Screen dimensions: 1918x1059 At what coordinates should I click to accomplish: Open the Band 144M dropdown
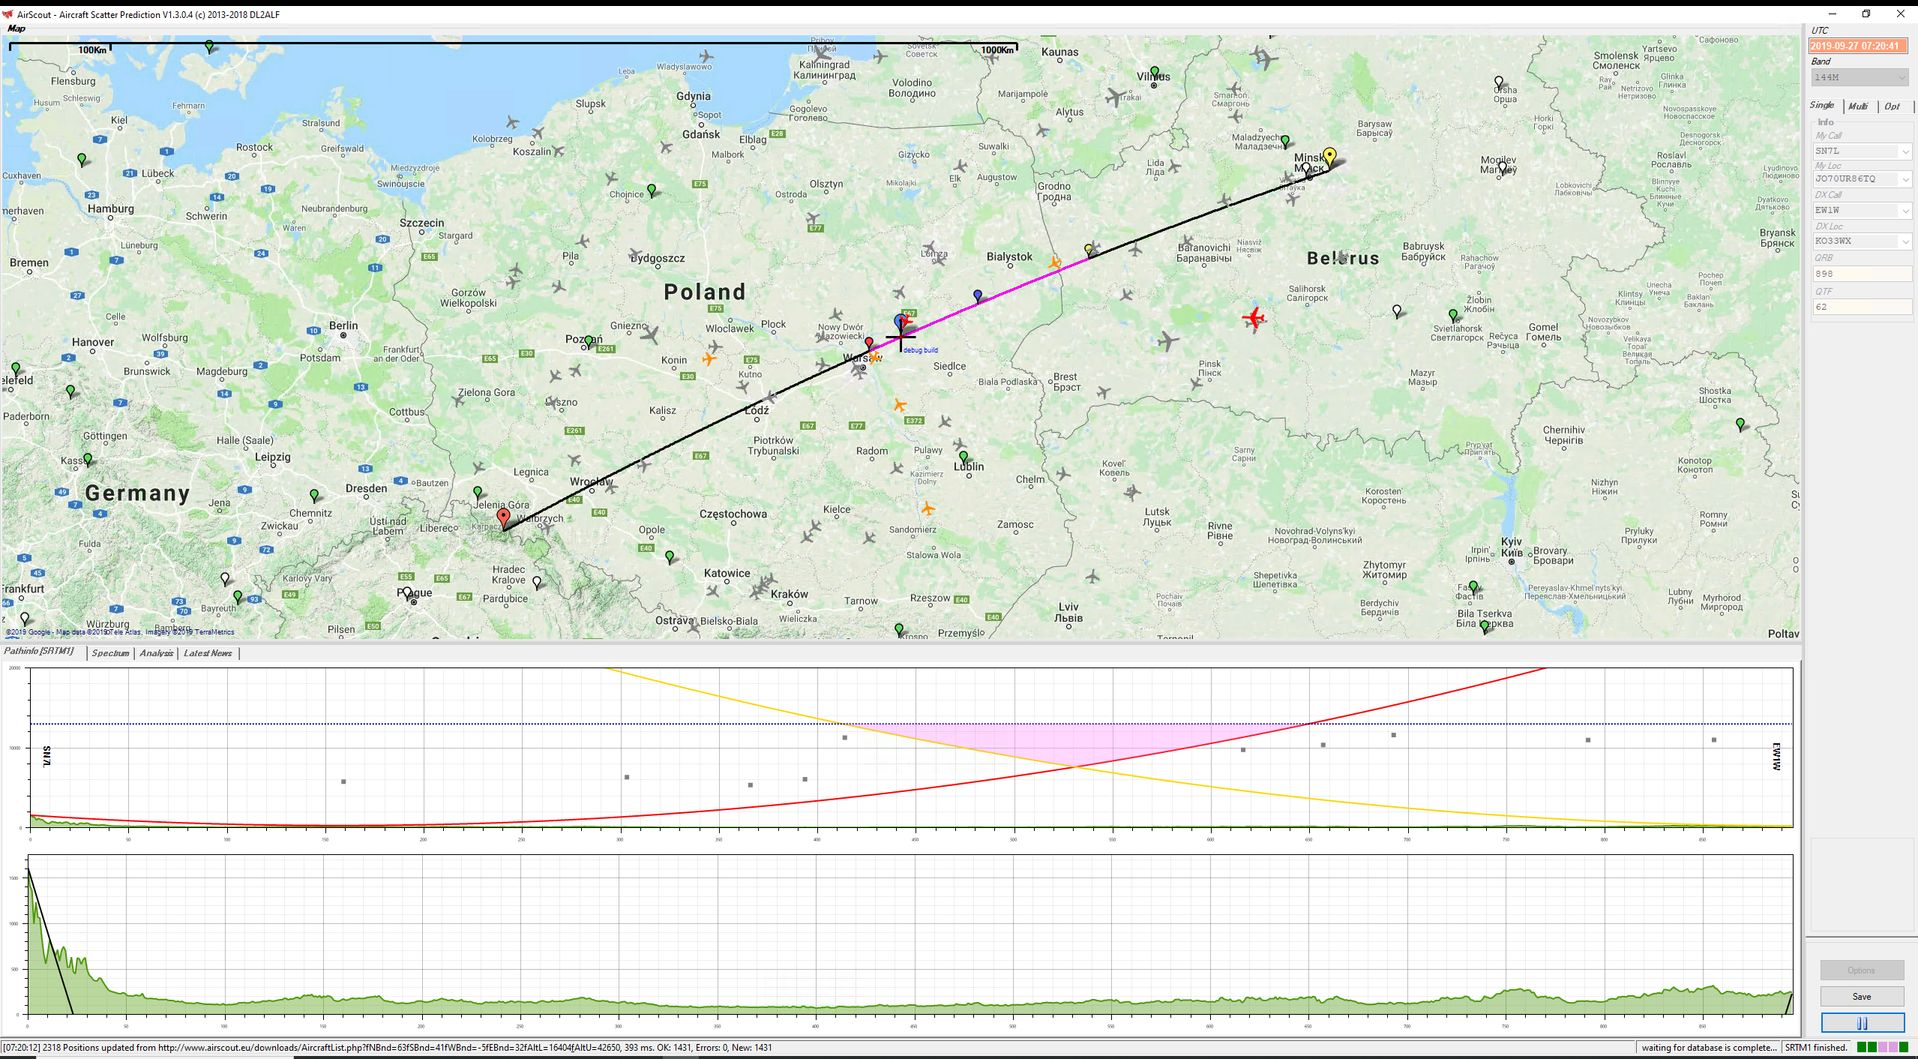click(x=1859, y=78)
